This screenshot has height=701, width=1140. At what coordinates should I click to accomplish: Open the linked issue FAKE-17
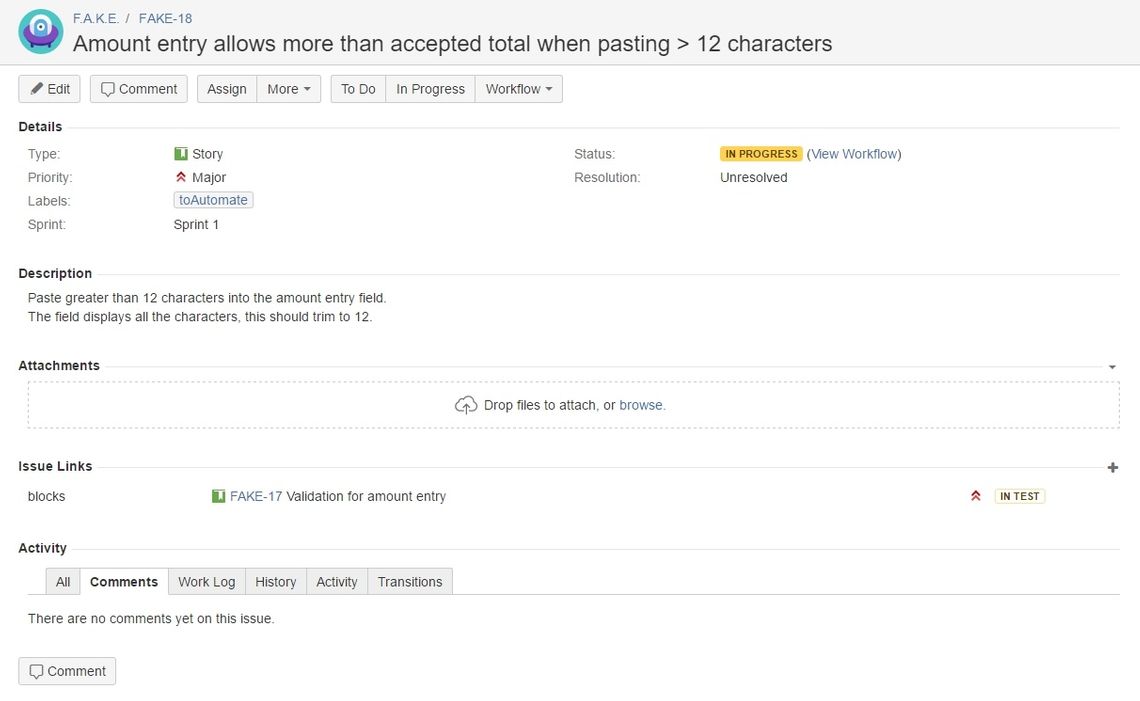[256, 496]
